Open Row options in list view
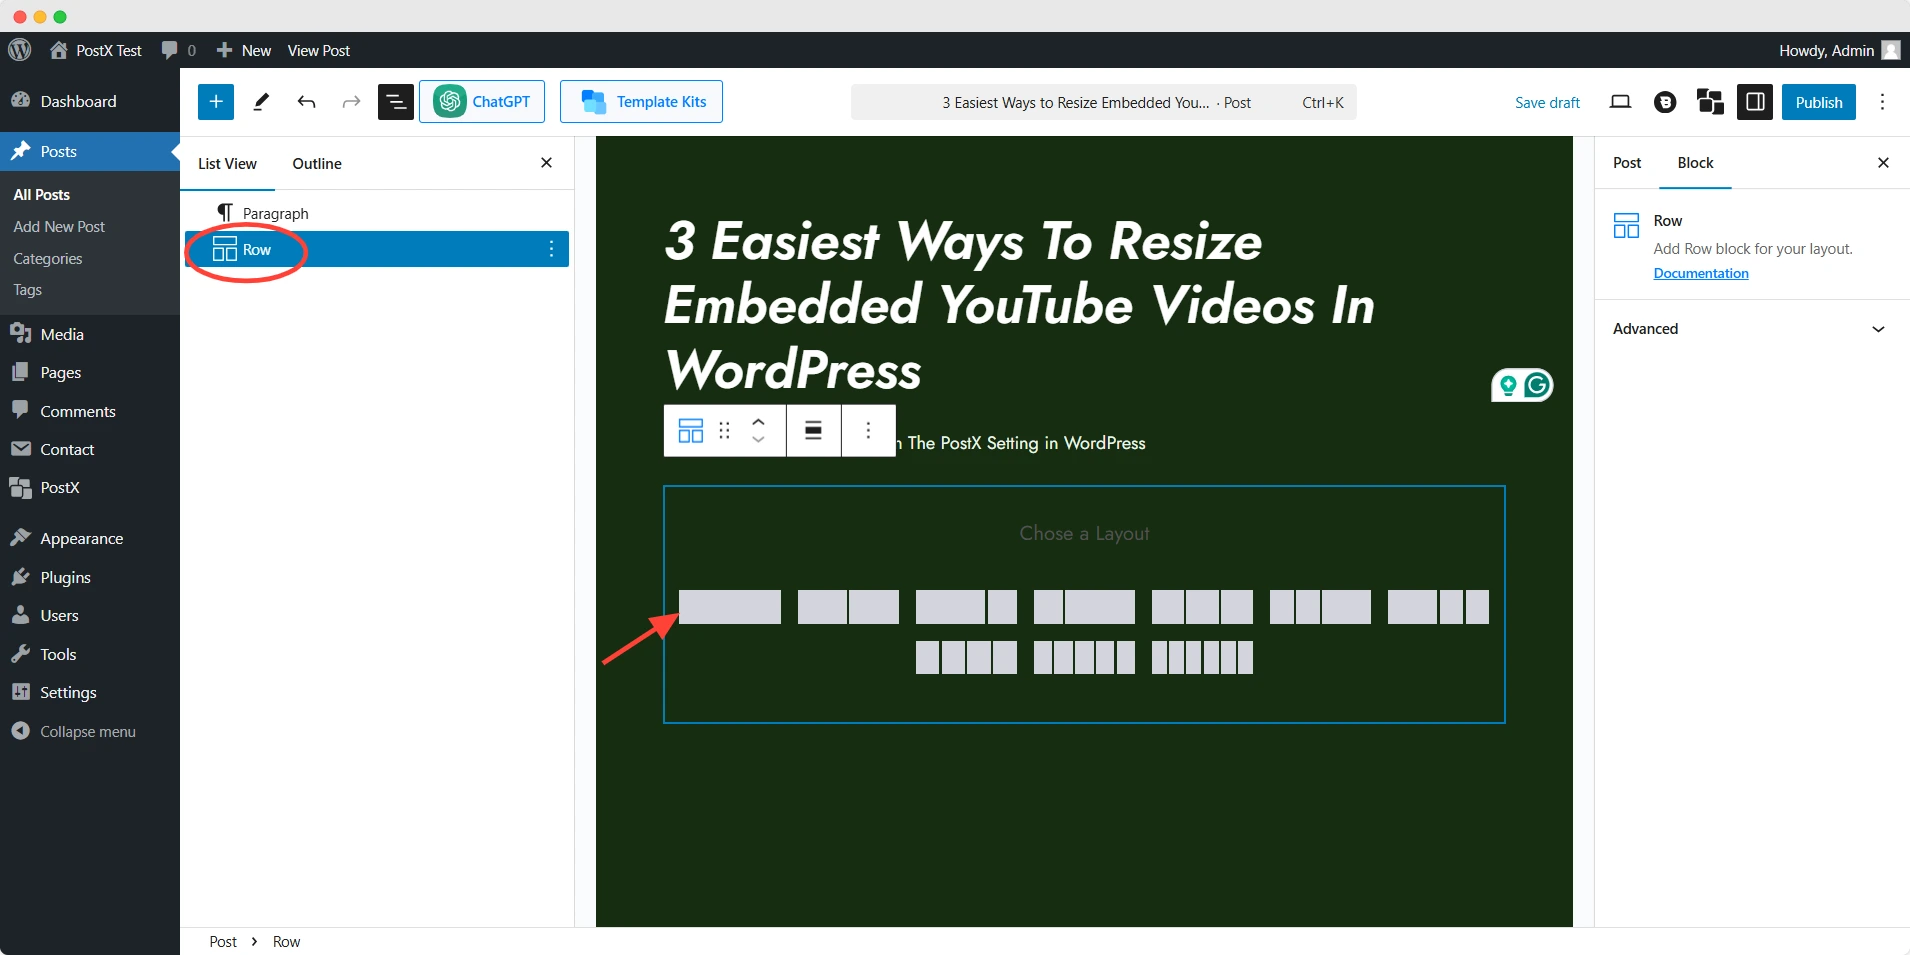This screenshot has height=955, width=1910. [x=551, y=249]
